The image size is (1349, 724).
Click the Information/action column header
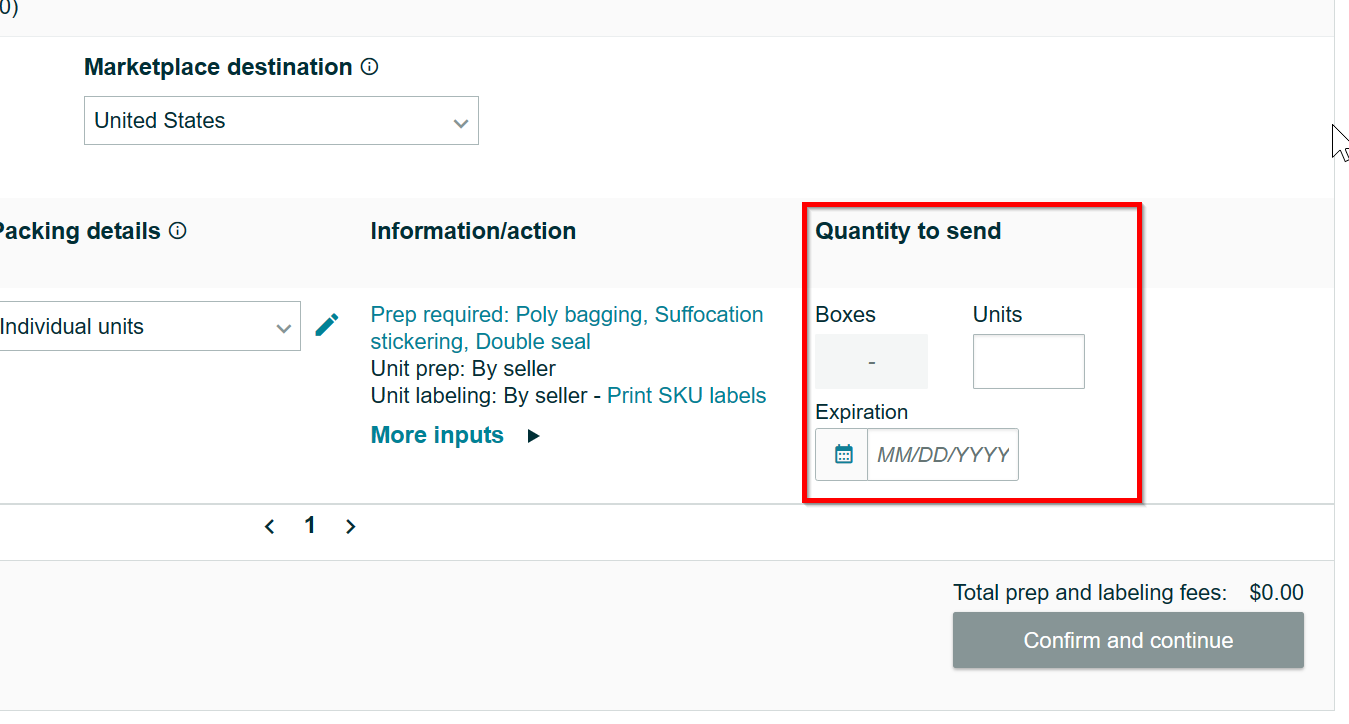[473, 232]
